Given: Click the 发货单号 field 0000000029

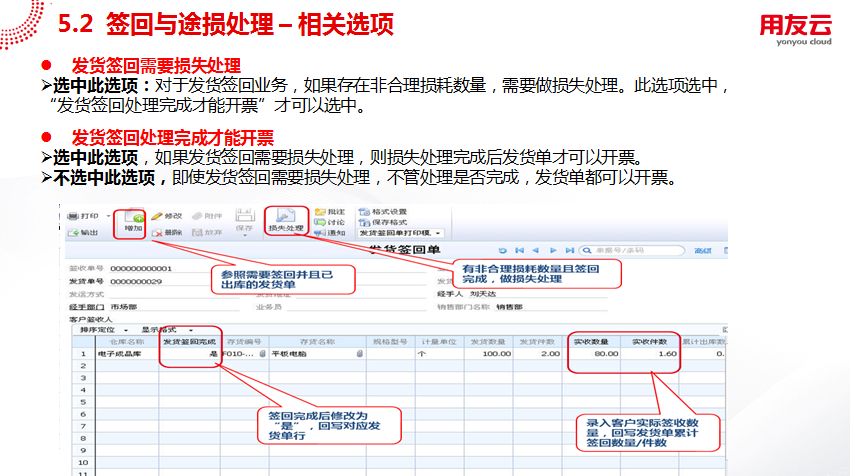Looking at the screenshot, I should [x=136, y=281].
